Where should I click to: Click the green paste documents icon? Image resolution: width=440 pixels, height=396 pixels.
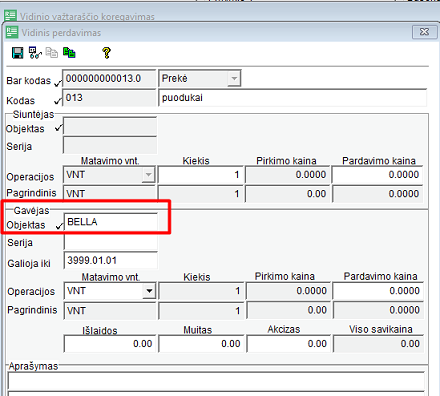pyautogui.click(x=69, y=53)
